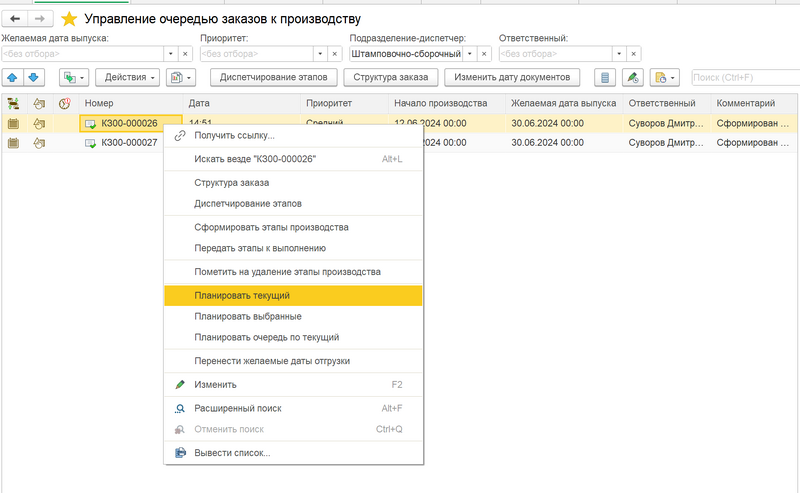This screenshot has height=493, width=800.
Task: Click document icon beside К300-000027
Action: pos(91,143)
